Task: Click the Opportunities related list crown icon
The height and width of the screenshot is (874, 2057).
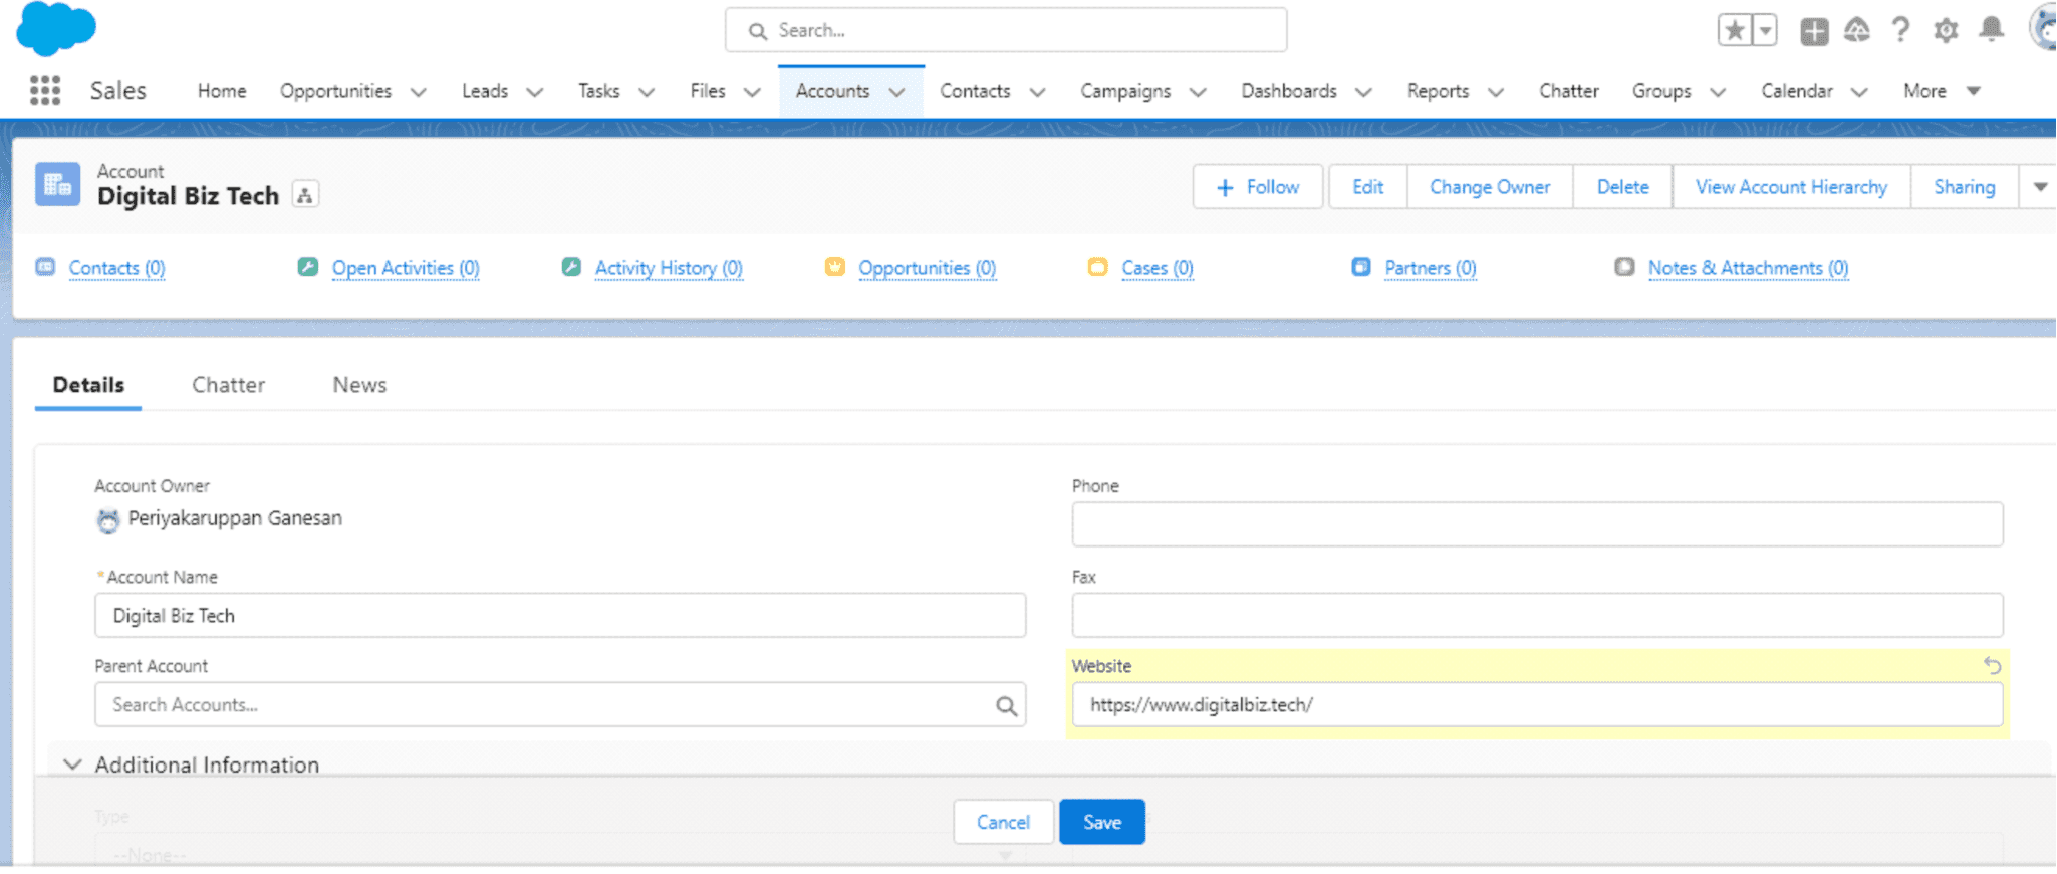Action: 835,267
